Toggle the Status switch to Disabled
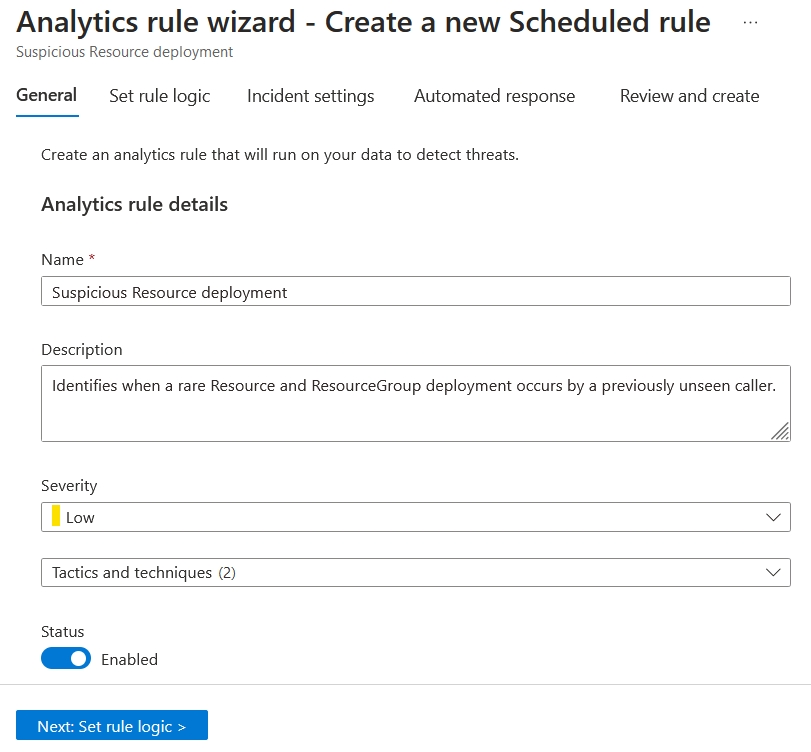Viewport: 811px width, 752px height. click(65, 659)
